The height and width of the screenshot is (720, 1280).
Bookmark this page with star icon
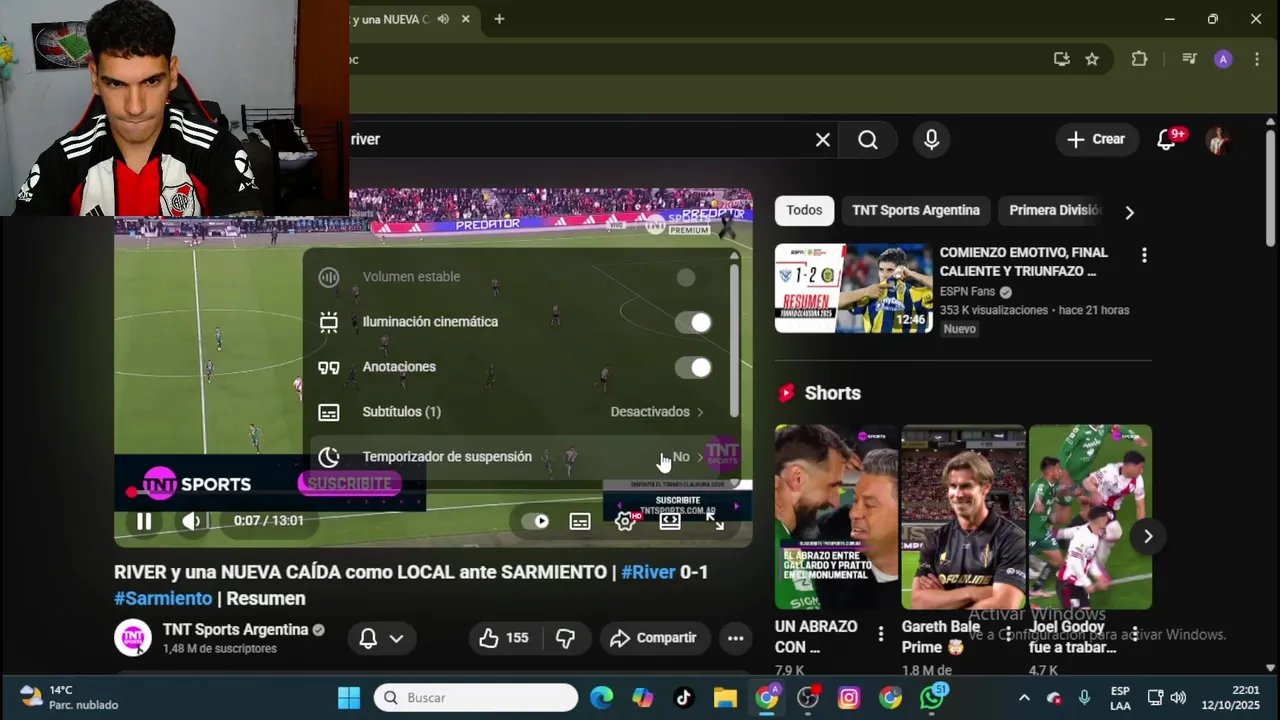(1092, 59)
